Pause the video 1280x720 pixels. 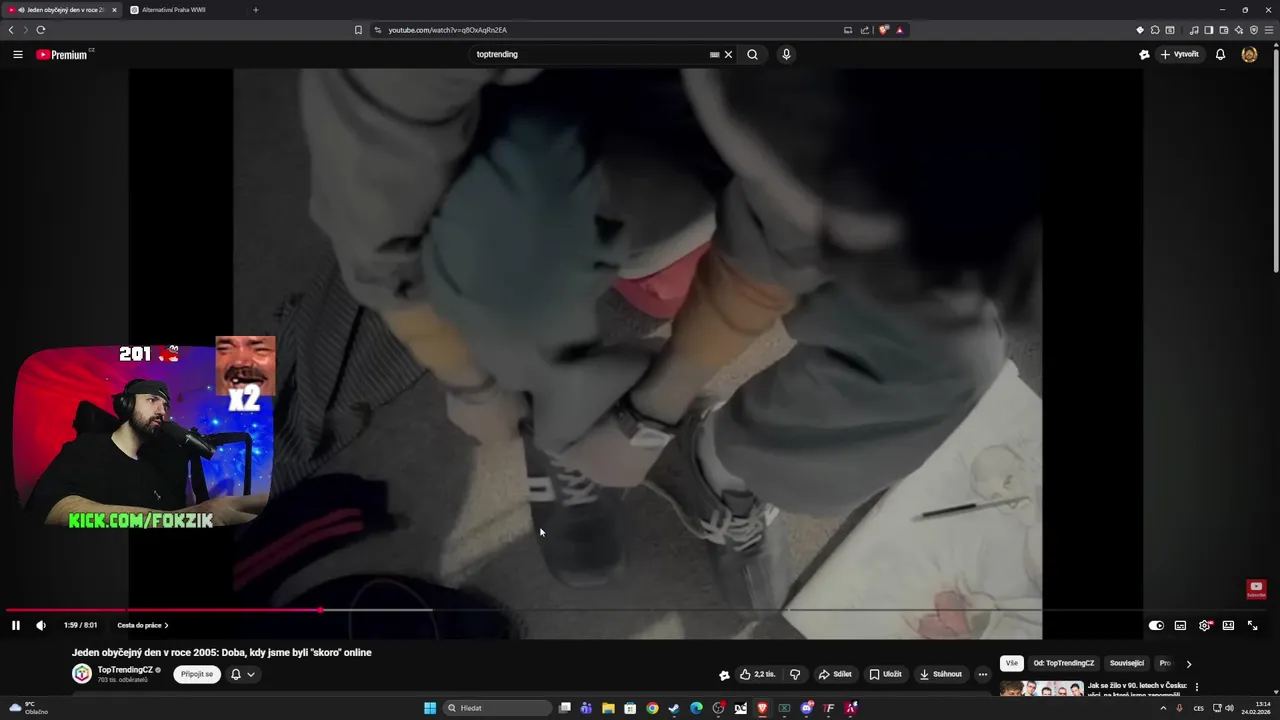pos(16,626)
